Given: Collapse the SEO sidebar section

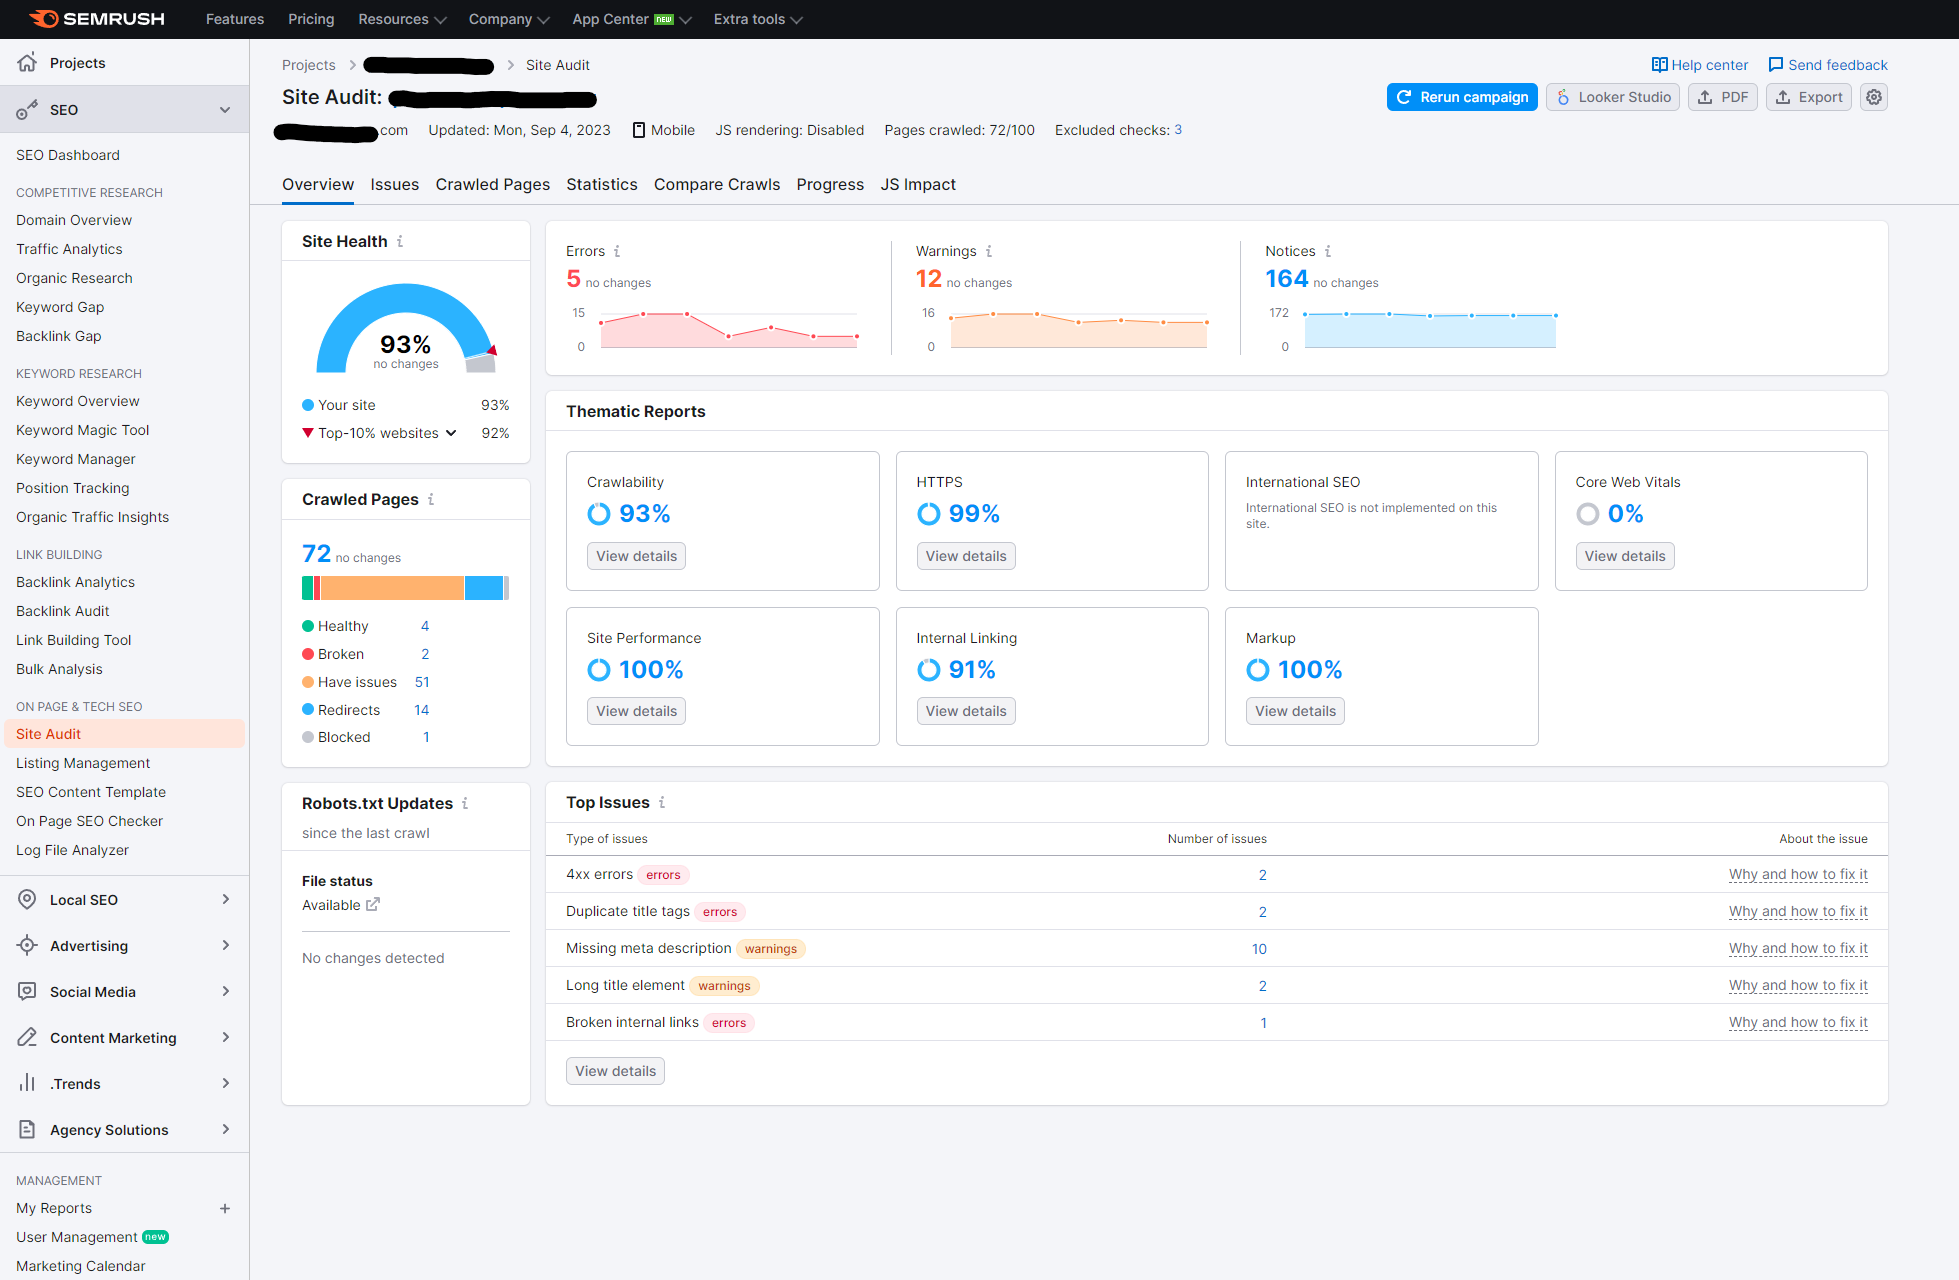Looking at the screenshot, I should point(225,110).
